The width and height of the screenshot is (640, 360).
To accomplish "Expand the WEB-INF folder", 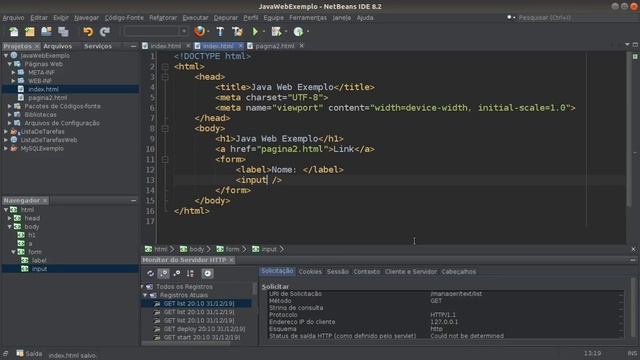I will (13, 81).
